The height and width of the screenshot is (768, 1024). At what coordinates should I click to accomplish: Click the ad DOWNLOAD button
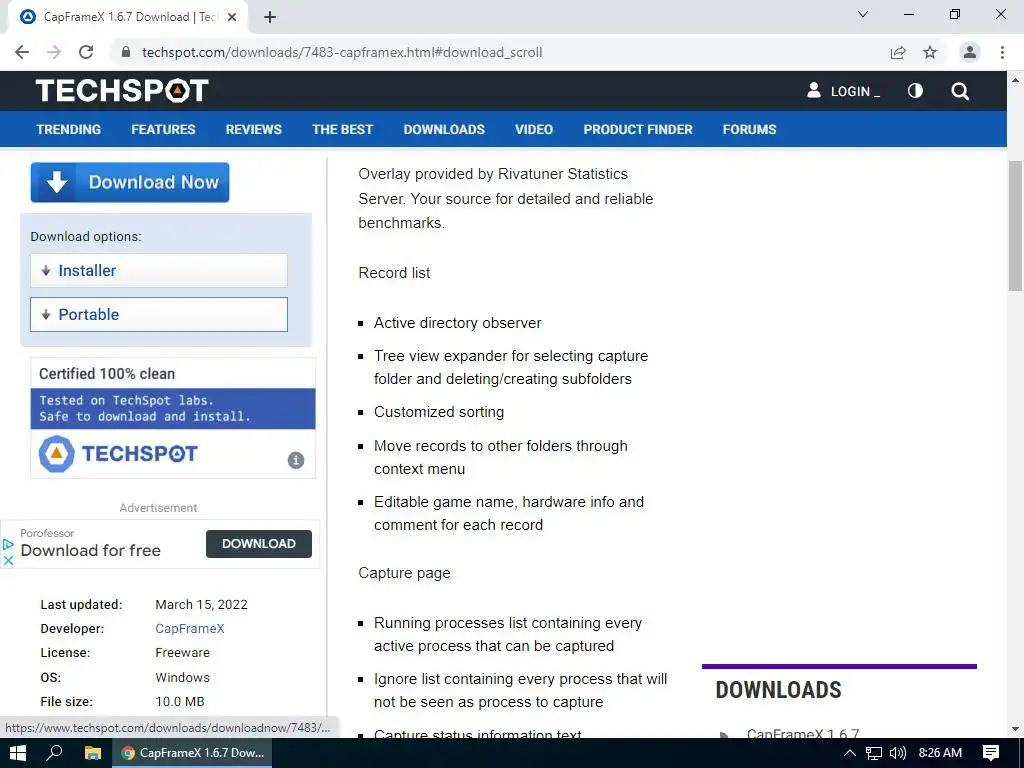pyautogui.click(x=259, y=543)
